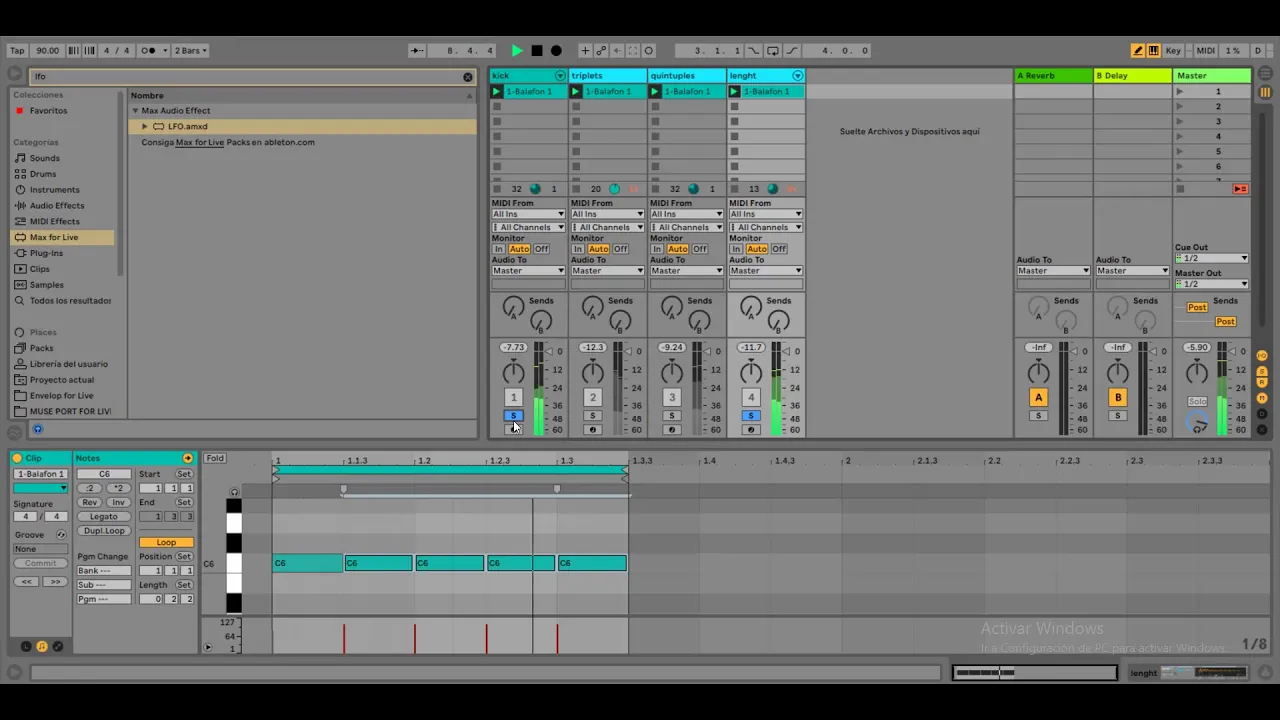Adjust kick track pan knob

tap(513, 373)
